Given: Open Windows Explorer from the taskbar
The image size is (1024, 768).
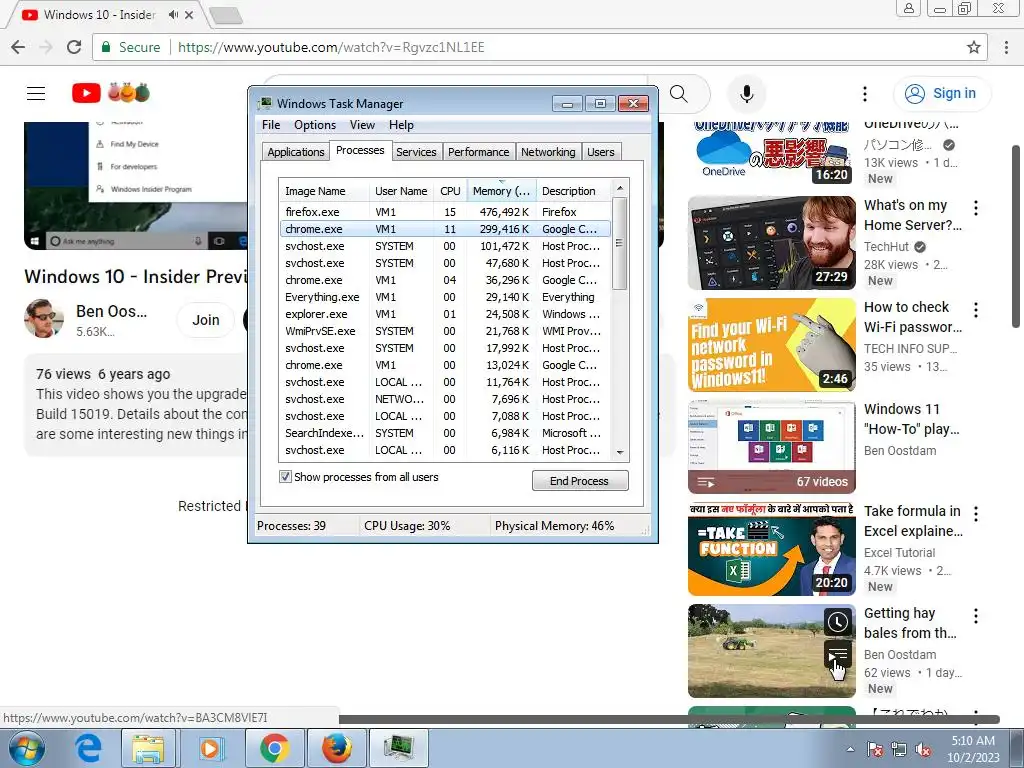Looking at the screenshot, I should pyautogui.click(x=148, y=748).
